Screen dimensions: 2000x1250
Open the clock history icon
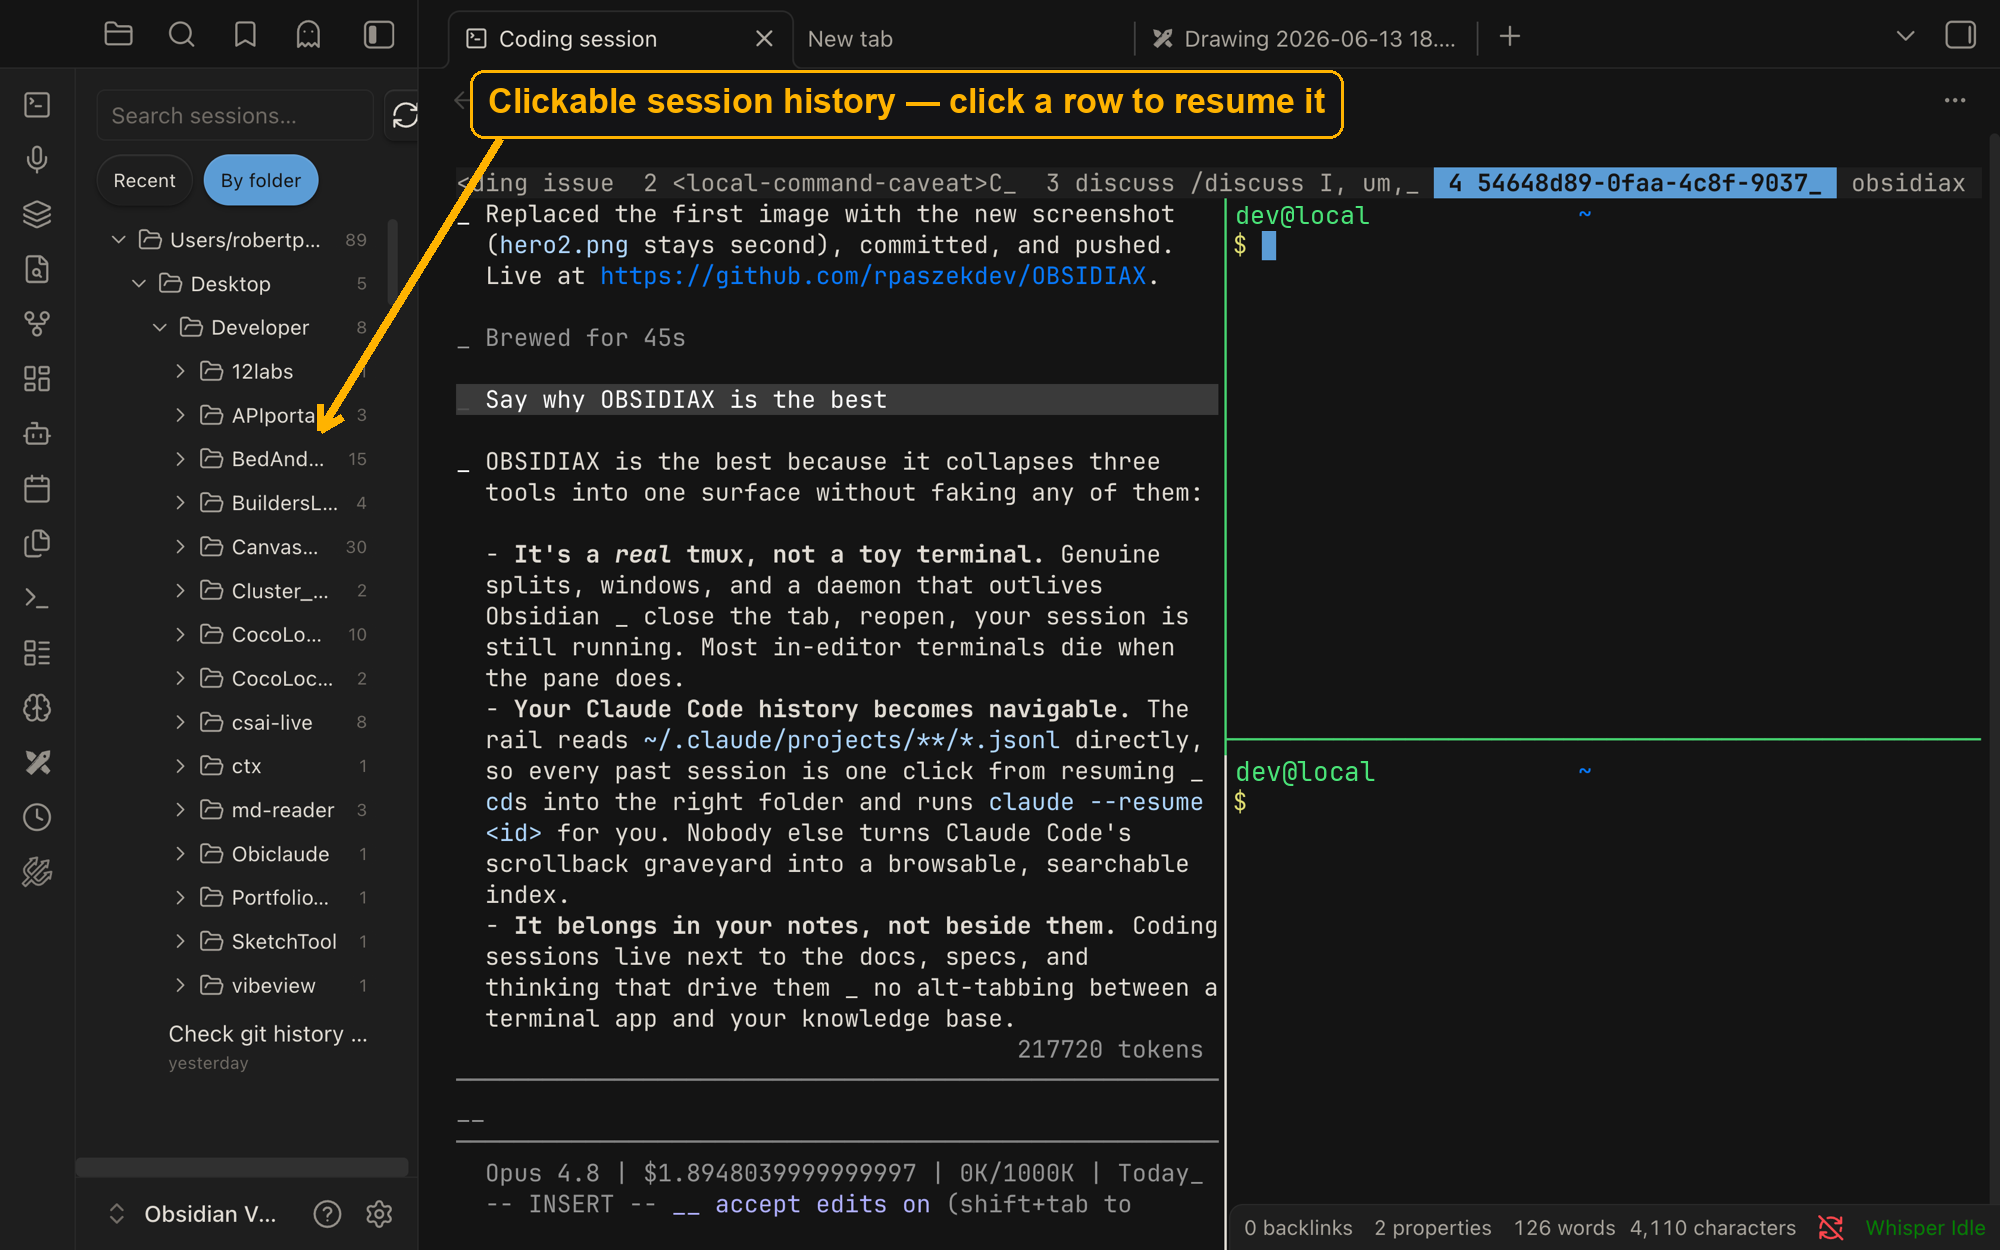(x=37, y=818)
